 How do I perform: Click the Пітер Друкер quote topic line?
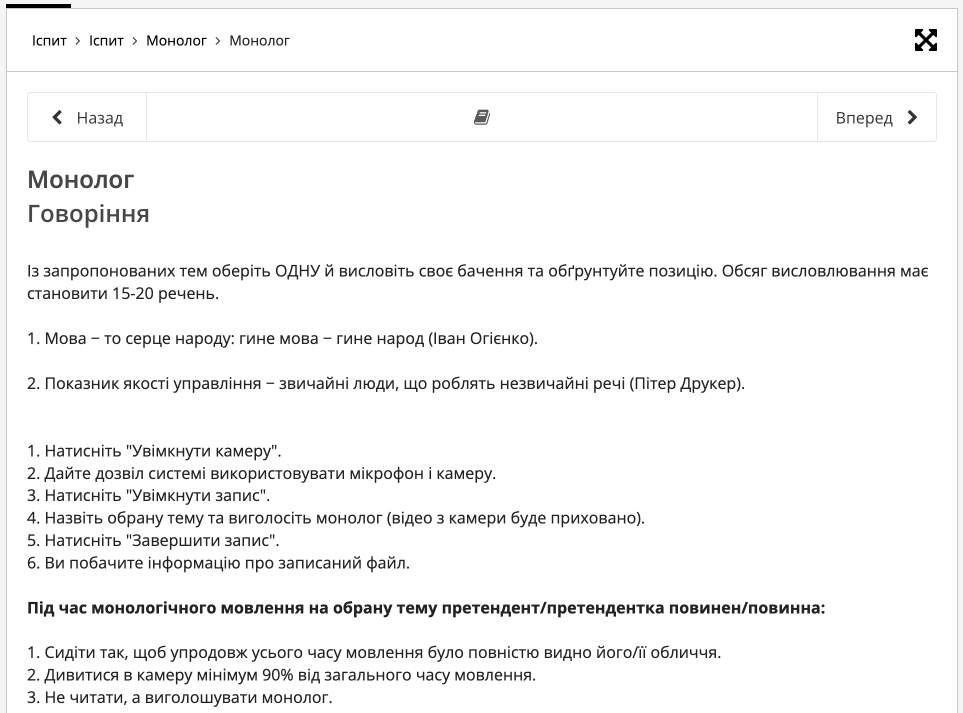click(386, 384)
